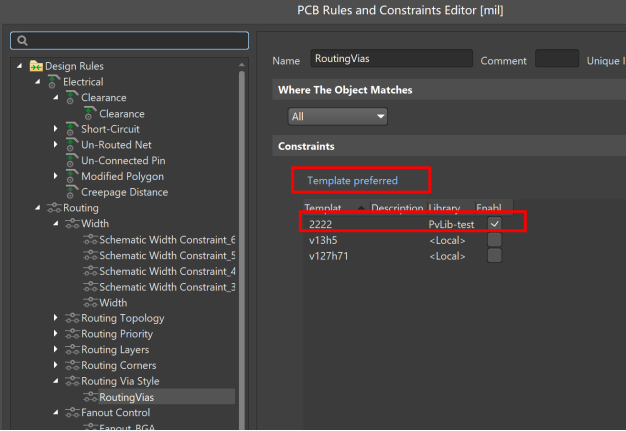Collapse the Width rules tree node
The height and width of the screenshot is (431, 626).
pyautogui.click(x=56, y=224)
